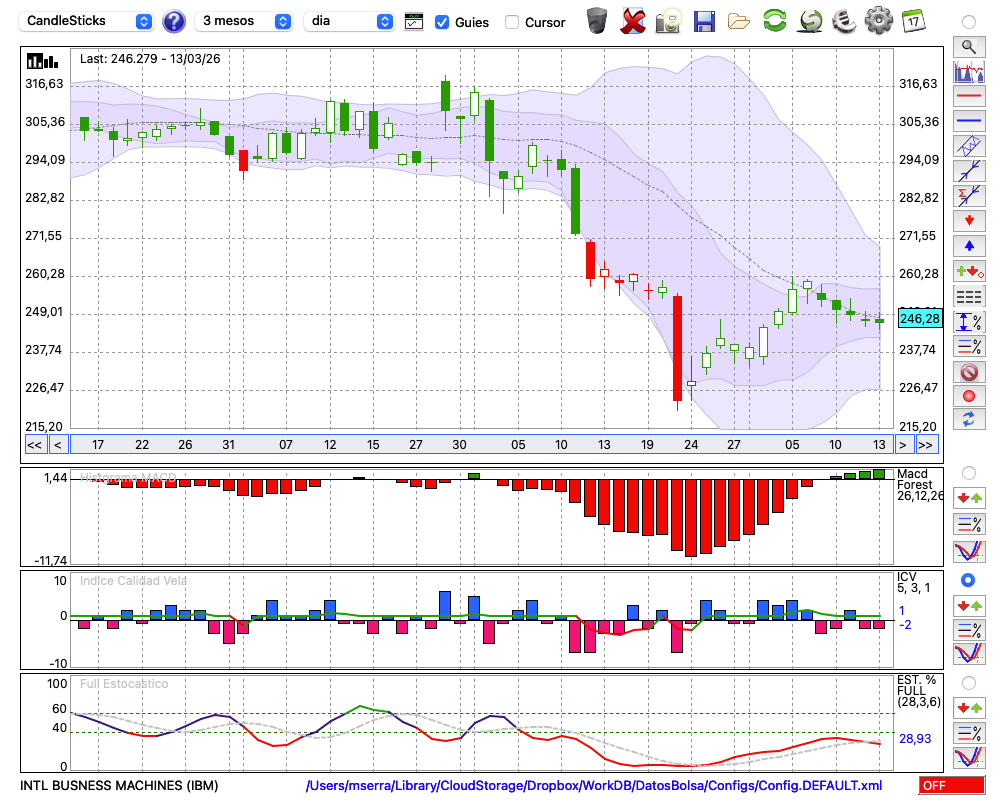Click the magnifying glass zoom tool

point(968,46)
